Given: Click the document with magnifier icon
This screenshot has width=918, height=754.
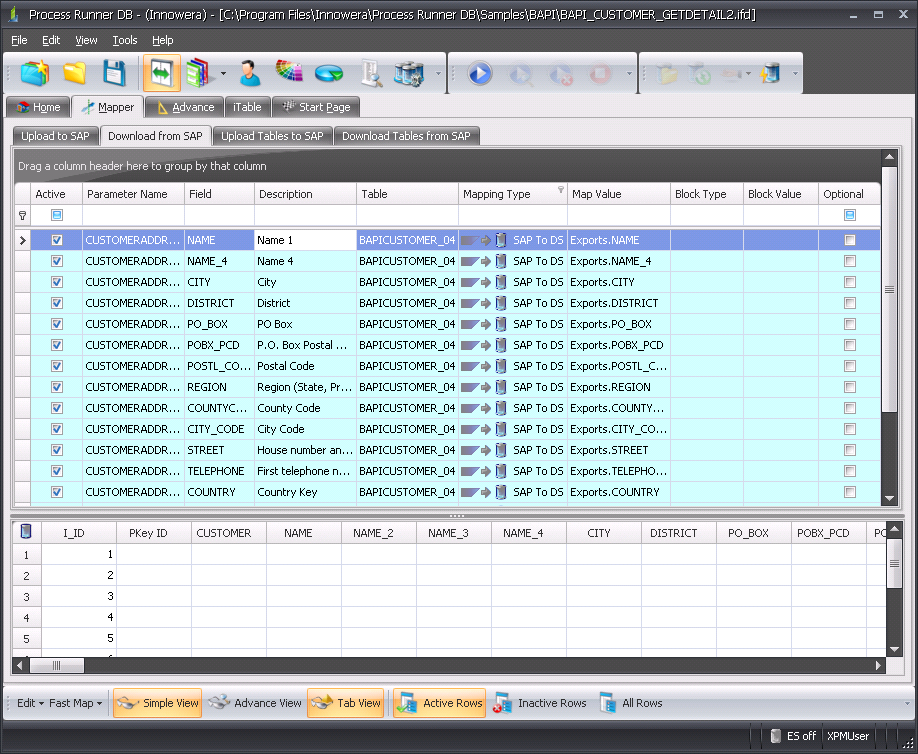Looking at the screenshot, I should pyautogui.click(x=371, y=73).
